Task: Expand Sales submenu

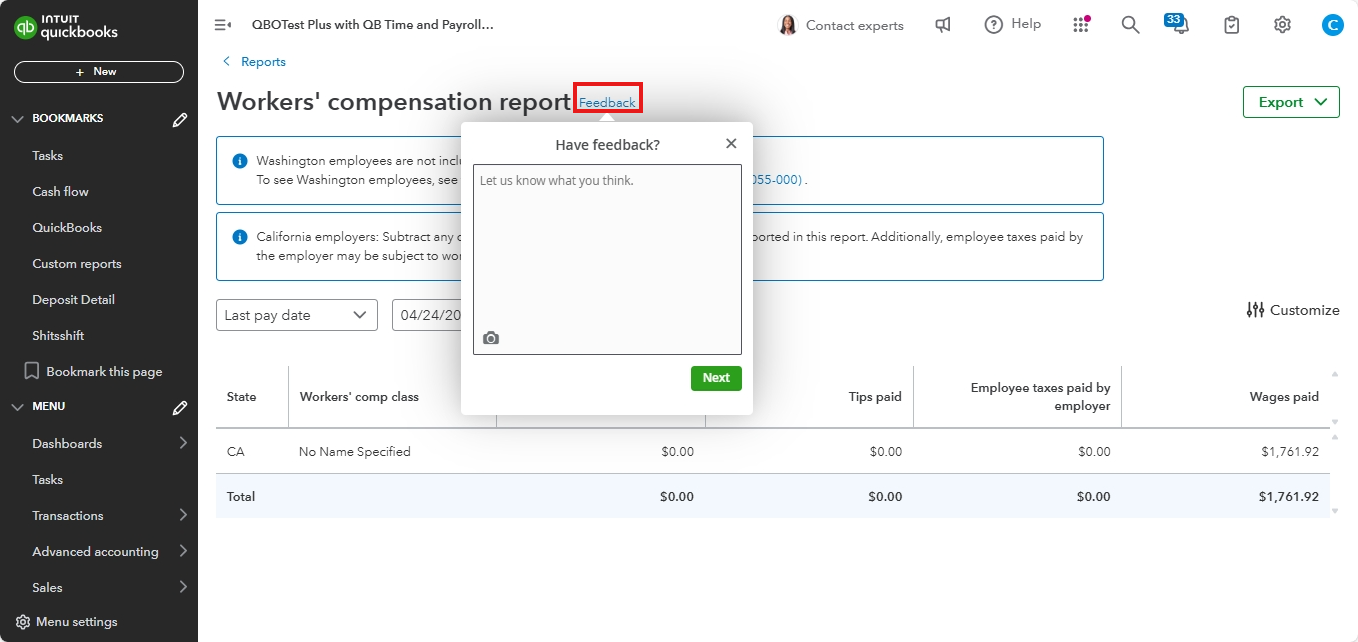Action: [x=184, y=587]
